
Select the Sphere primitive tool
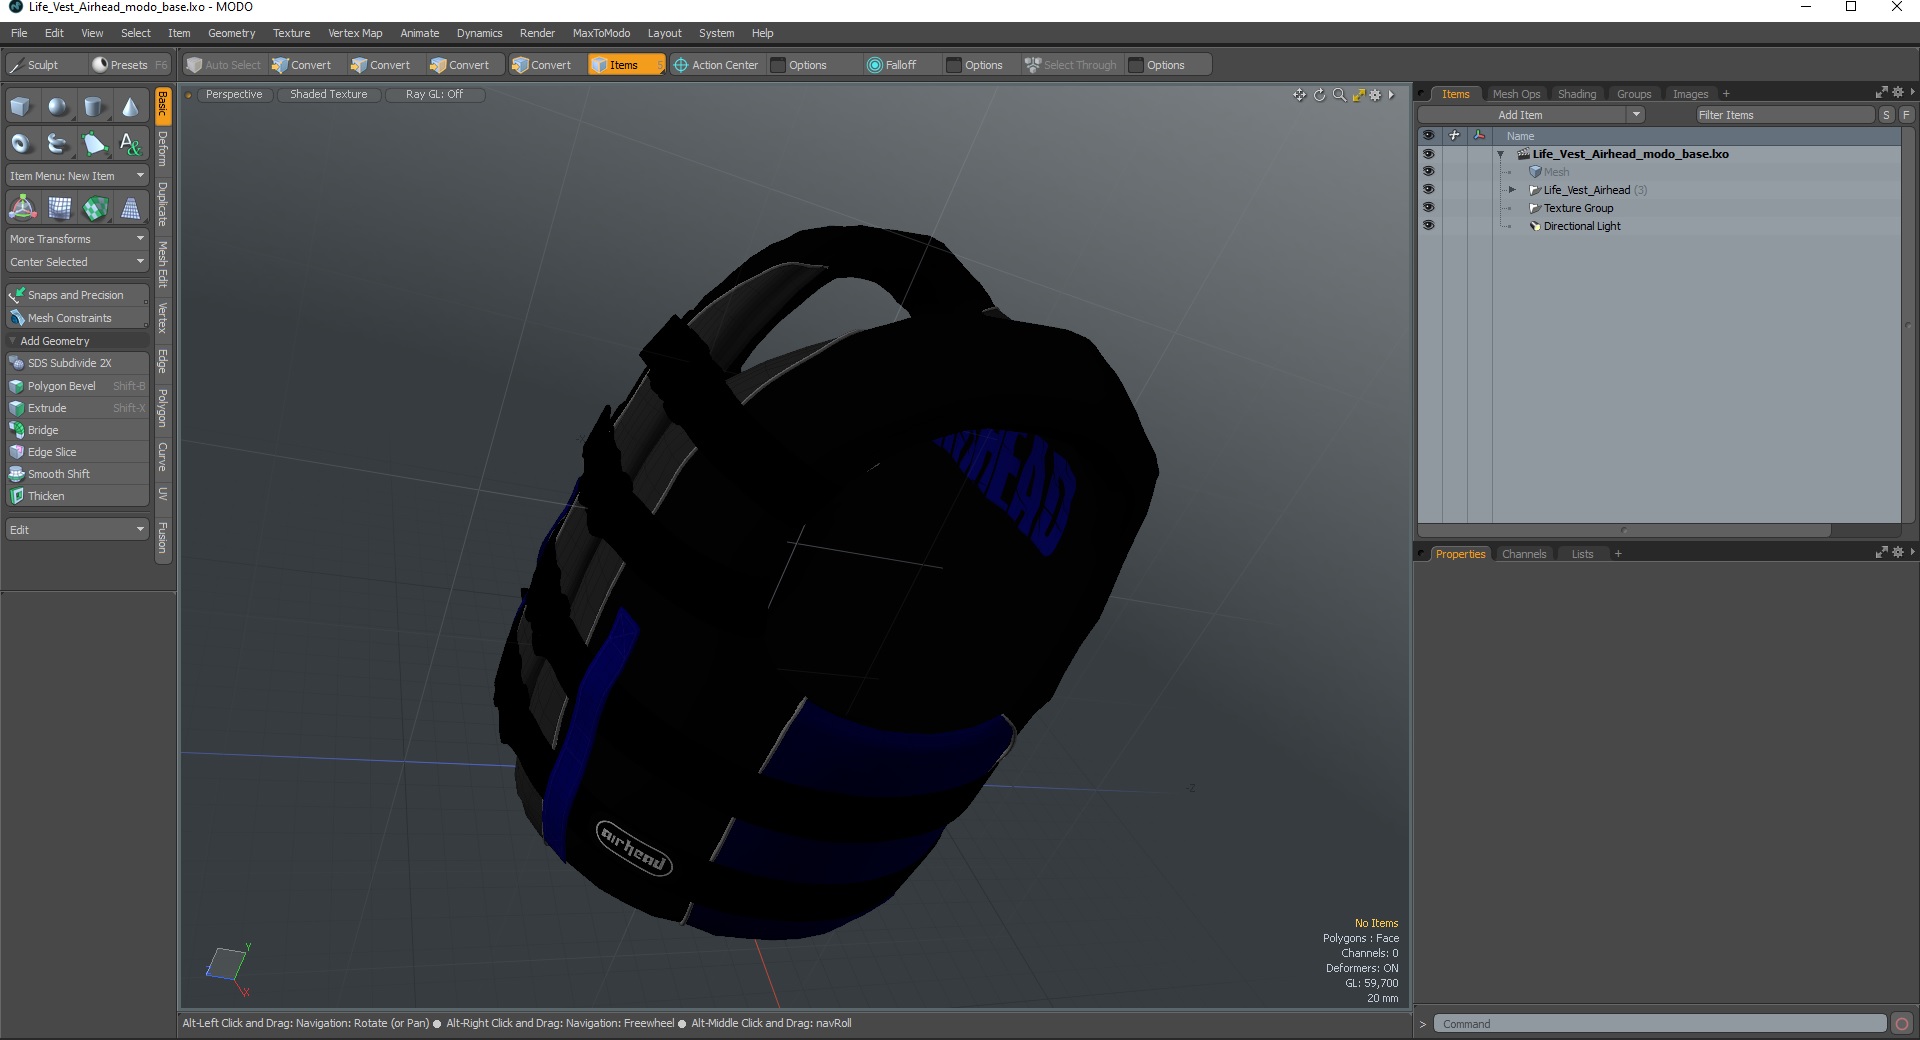tap(58, 106)
